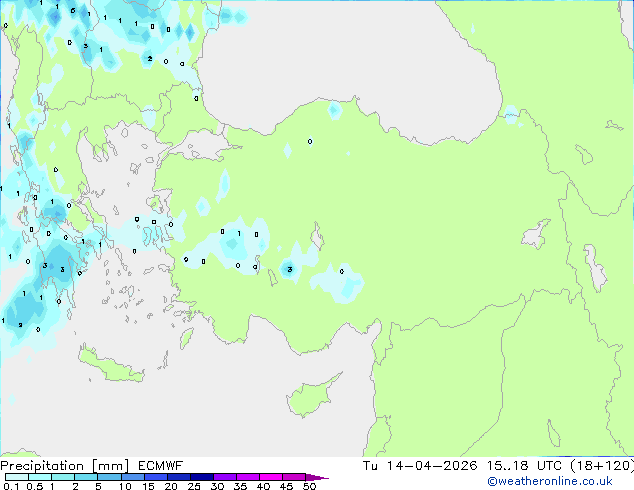Screen dimensions: 634x490
Task: Click the island of Crete on the map
Action: pos(109,365)
